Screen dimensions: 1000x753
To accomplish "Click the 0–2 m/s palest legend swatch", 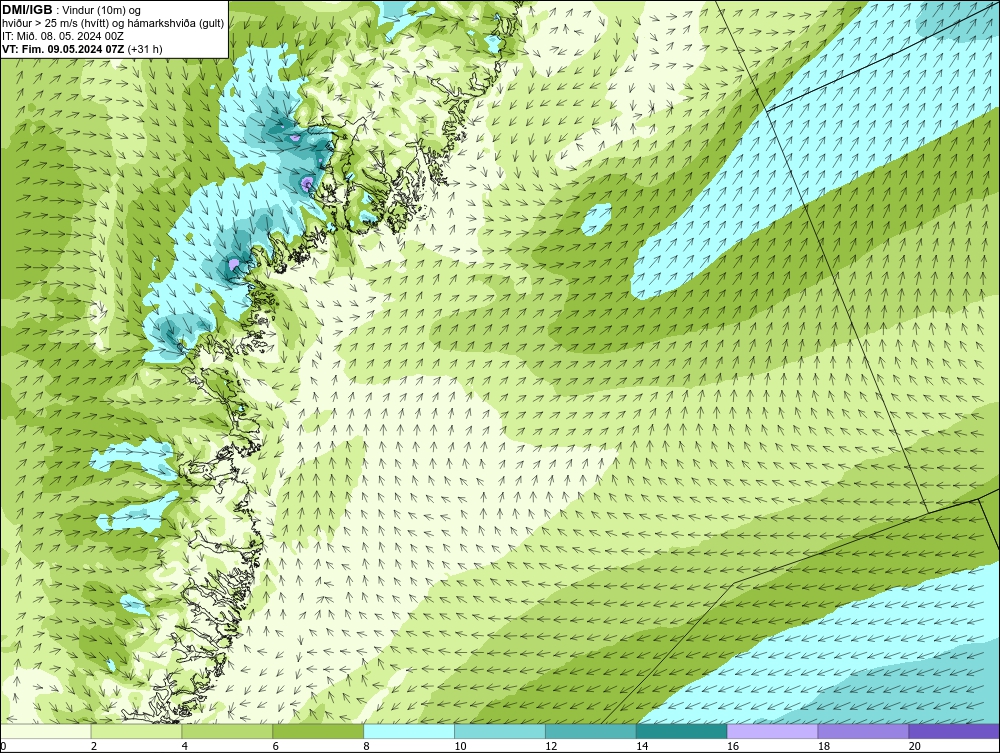I will point(46,731).
